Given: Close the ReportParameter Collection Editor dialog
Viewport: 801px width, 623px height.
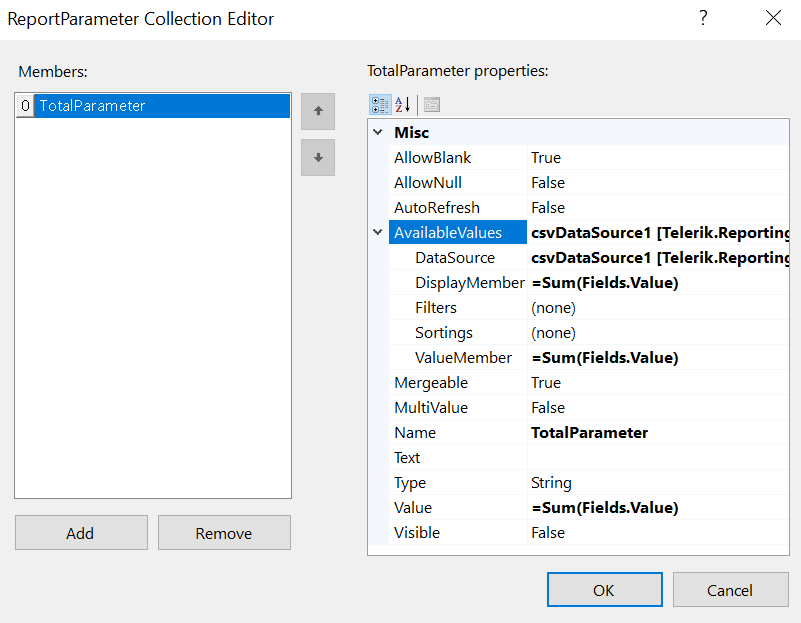Looking at the screenshot, I should pyautogui.click(x=773, y=18).
